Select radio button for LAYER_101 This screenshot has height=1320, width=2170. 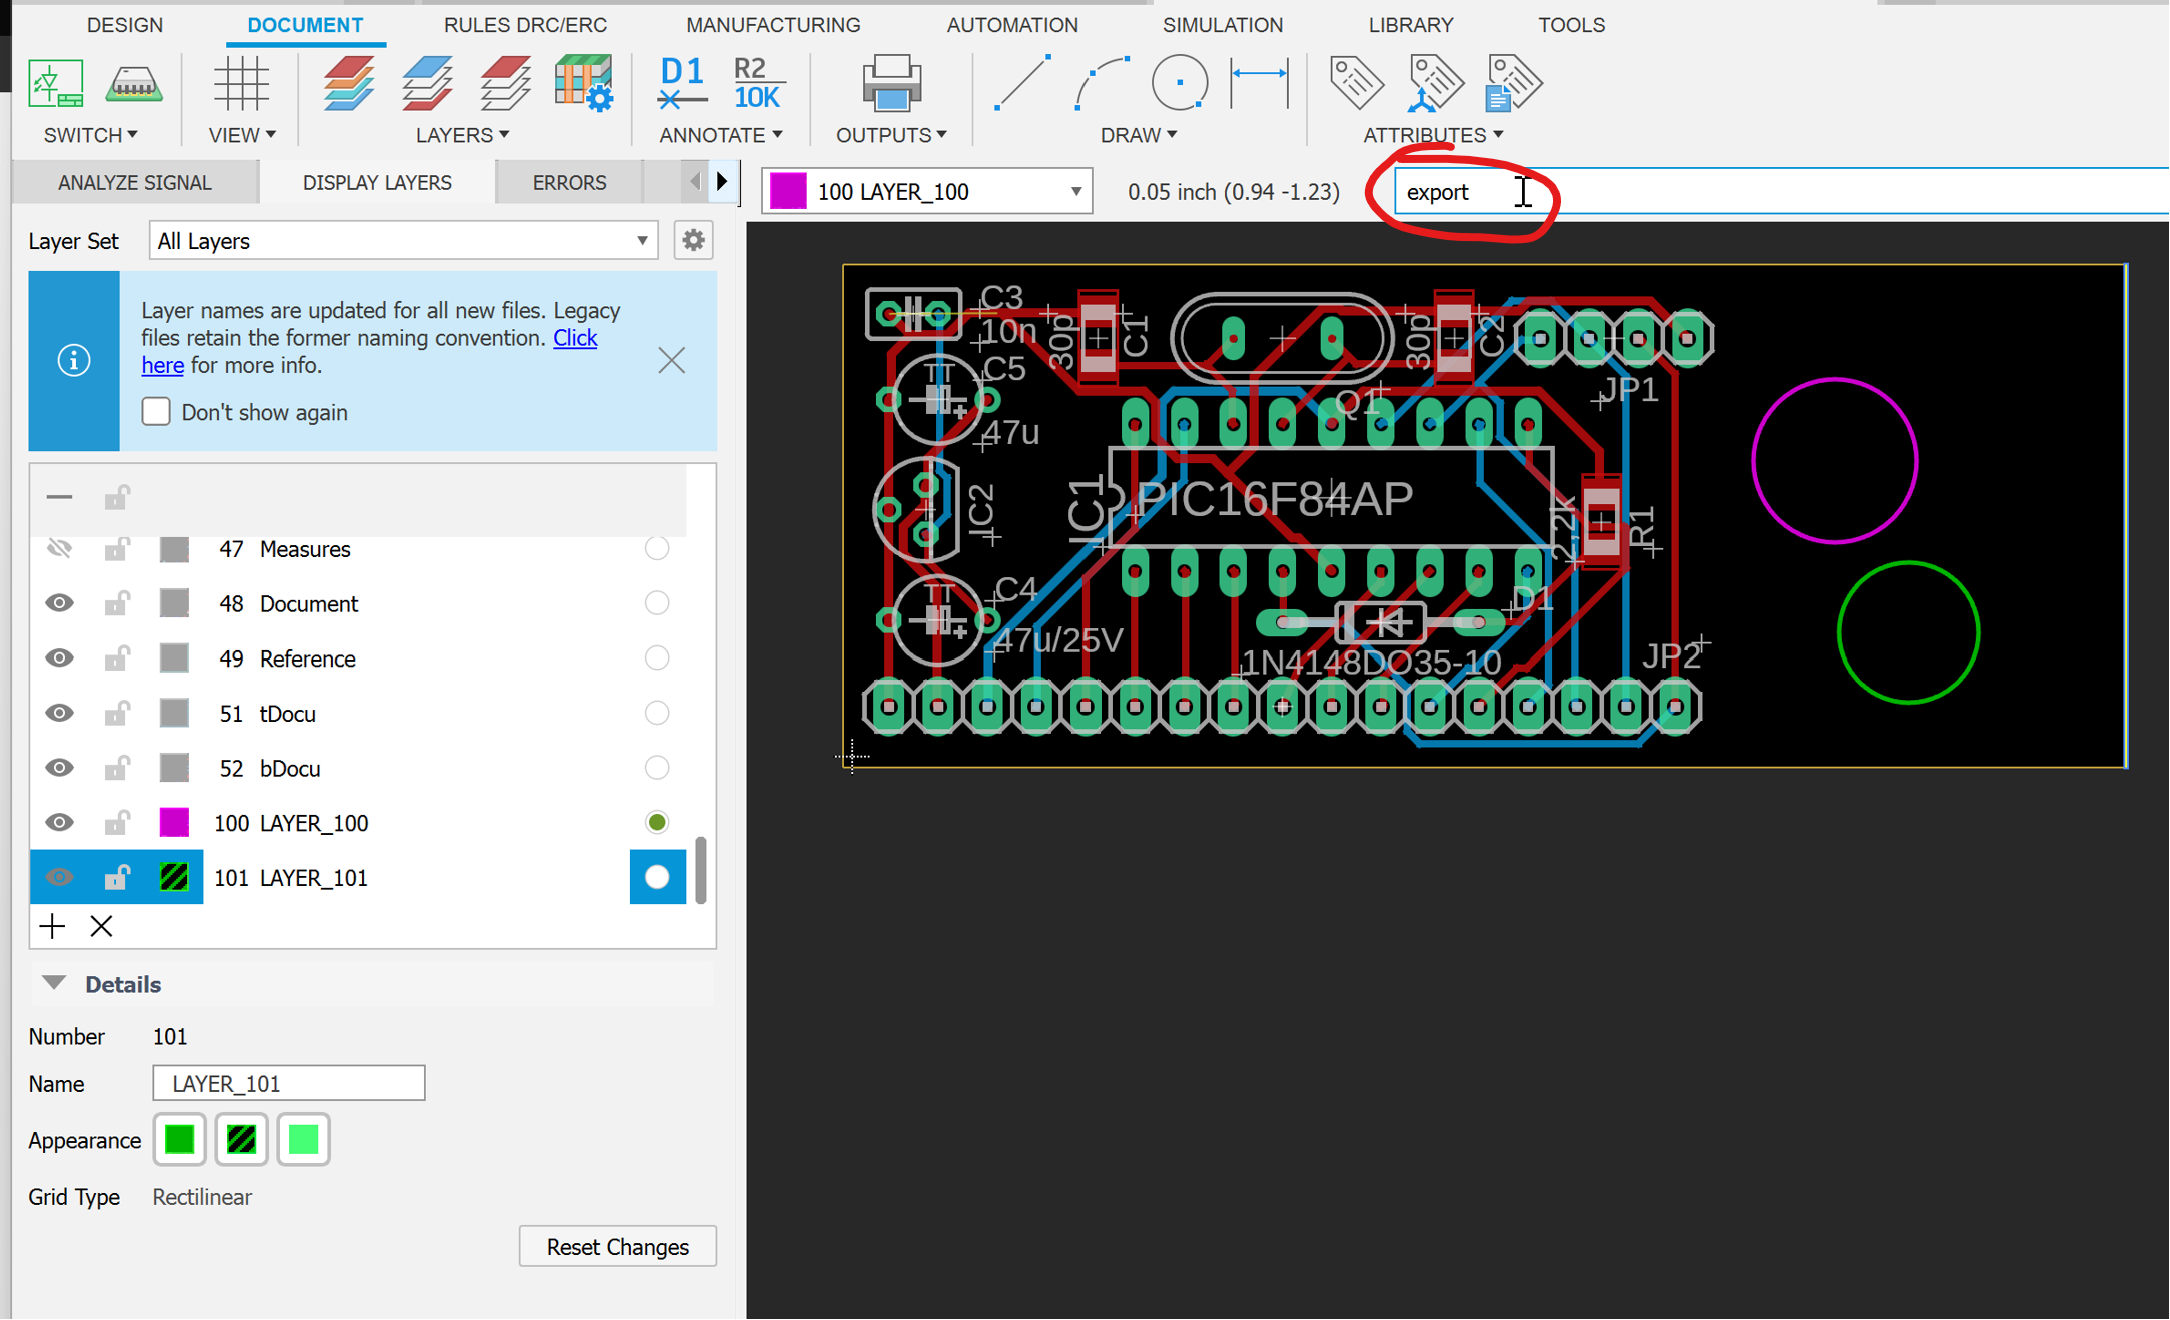[x=657, y=877]
